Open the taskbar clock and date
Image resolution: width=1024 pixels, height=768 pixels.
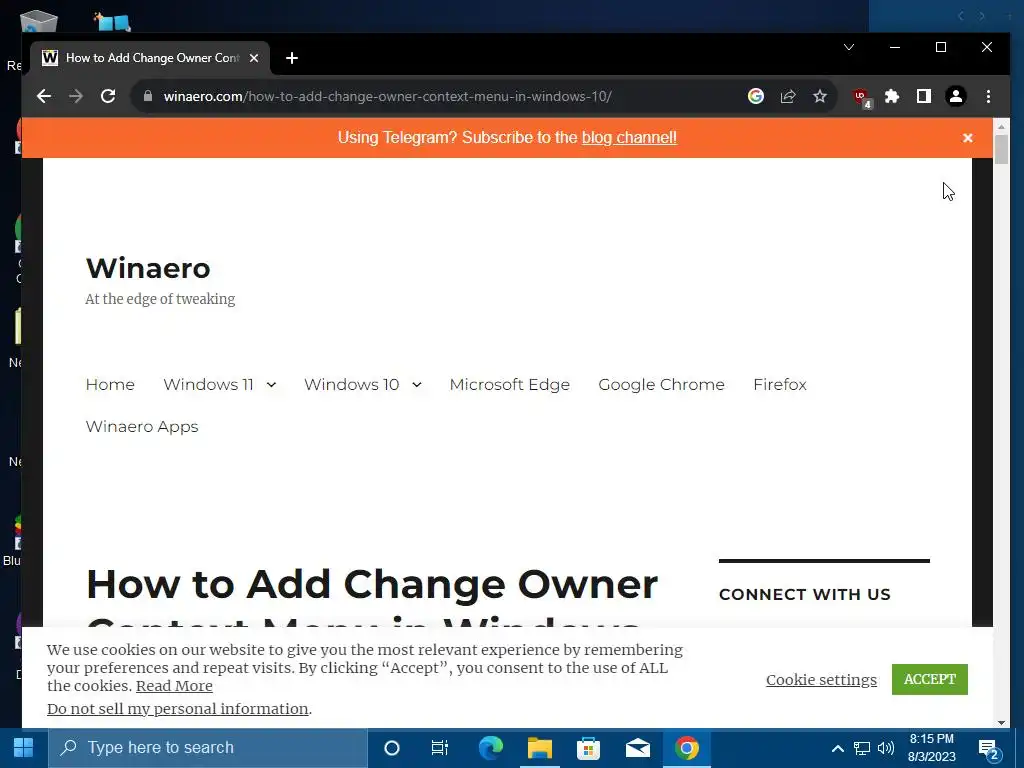click(932, 748)
